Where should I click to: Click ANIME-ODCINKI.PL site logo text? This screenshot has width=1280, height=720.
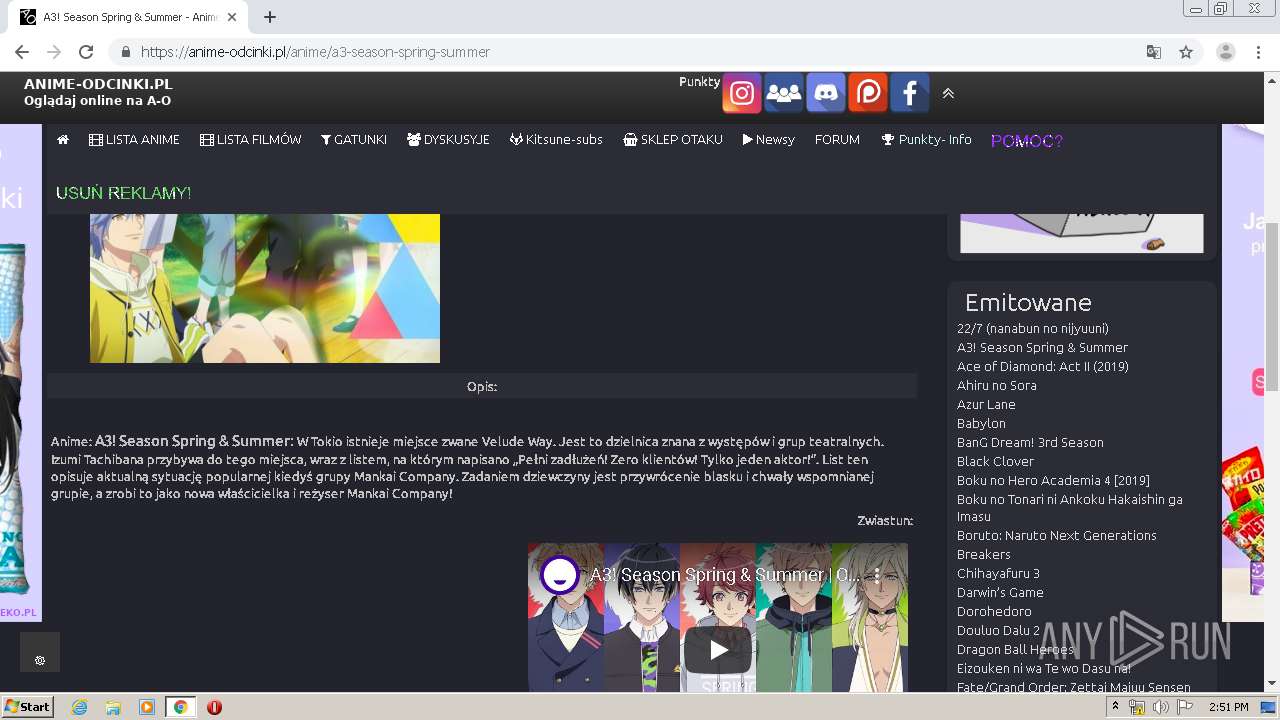pos(98,84)
